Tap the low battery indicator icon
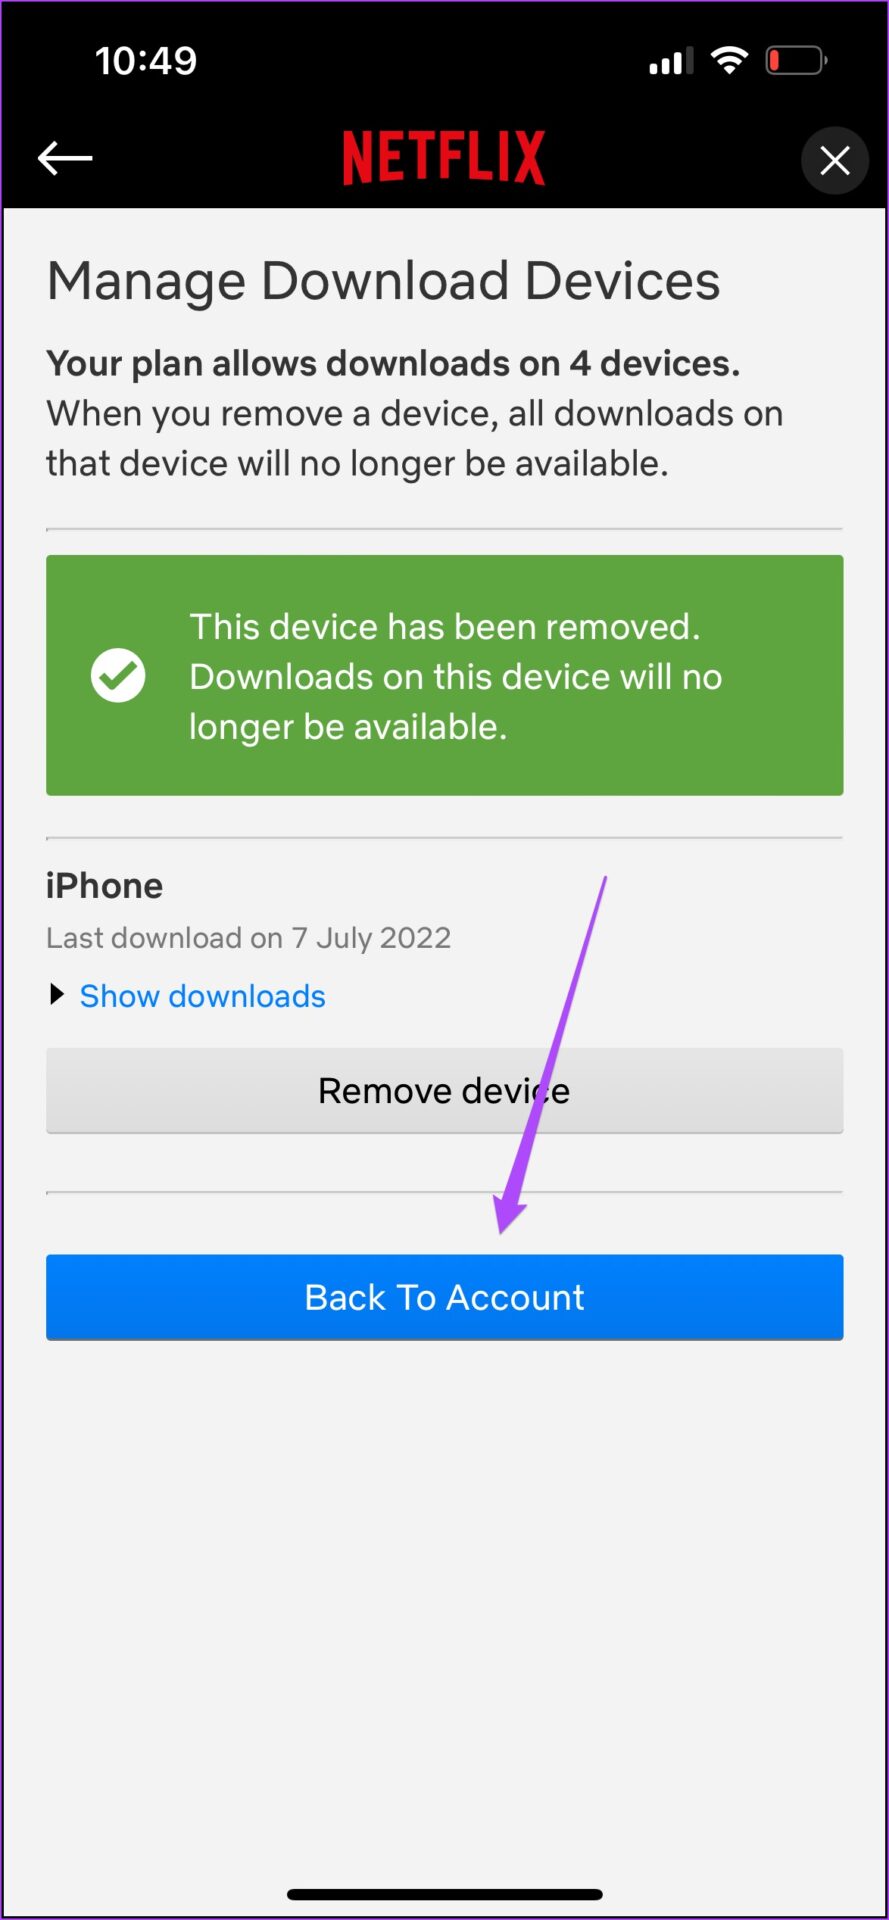 coord(796,60)
